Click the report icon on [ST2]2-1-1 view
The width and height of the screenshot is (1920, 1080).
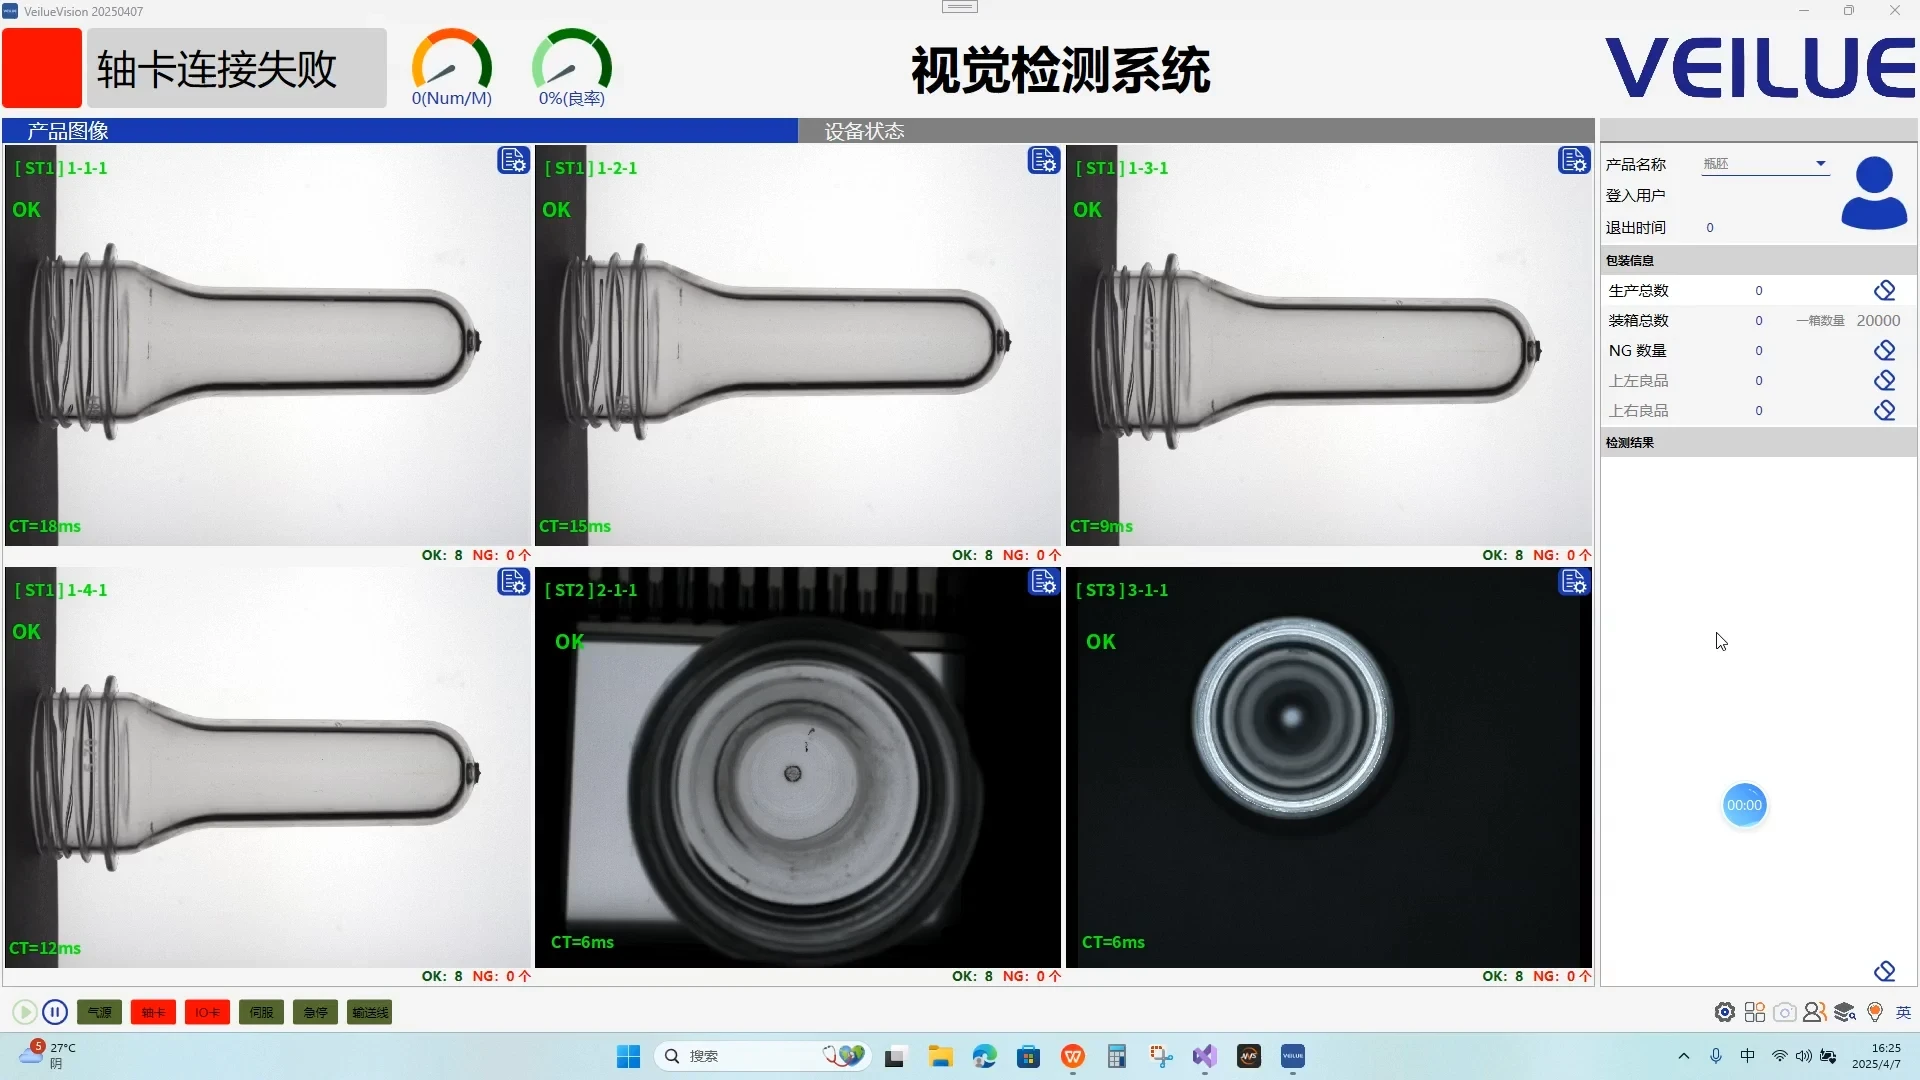(x=1043, y=582)
